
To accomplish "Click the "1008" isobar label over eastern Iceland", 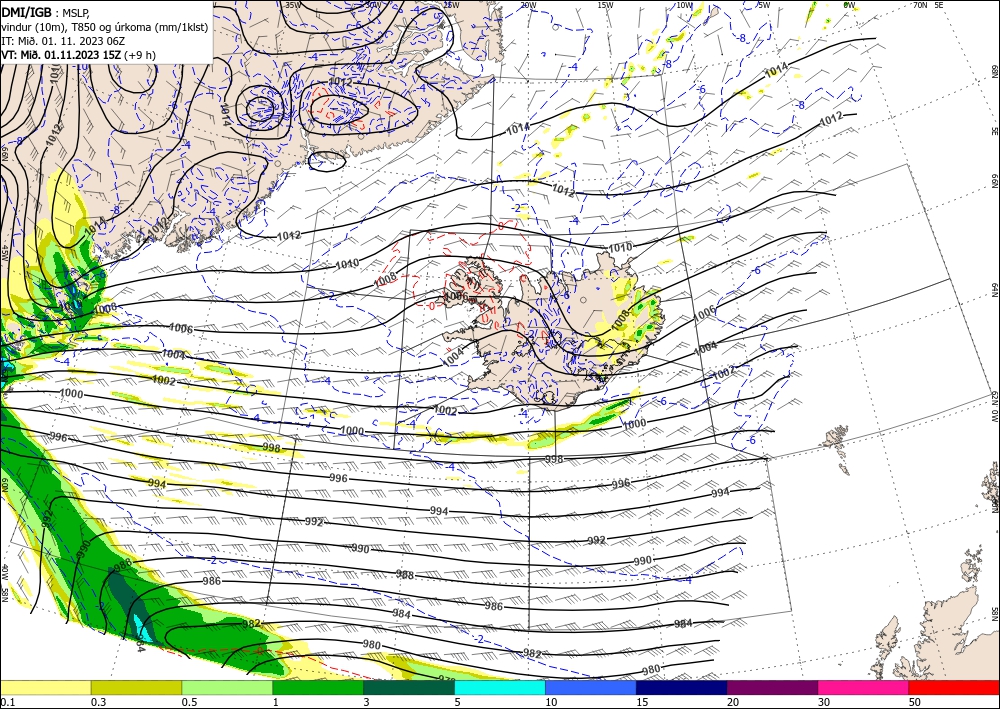I will coord(621,319).
